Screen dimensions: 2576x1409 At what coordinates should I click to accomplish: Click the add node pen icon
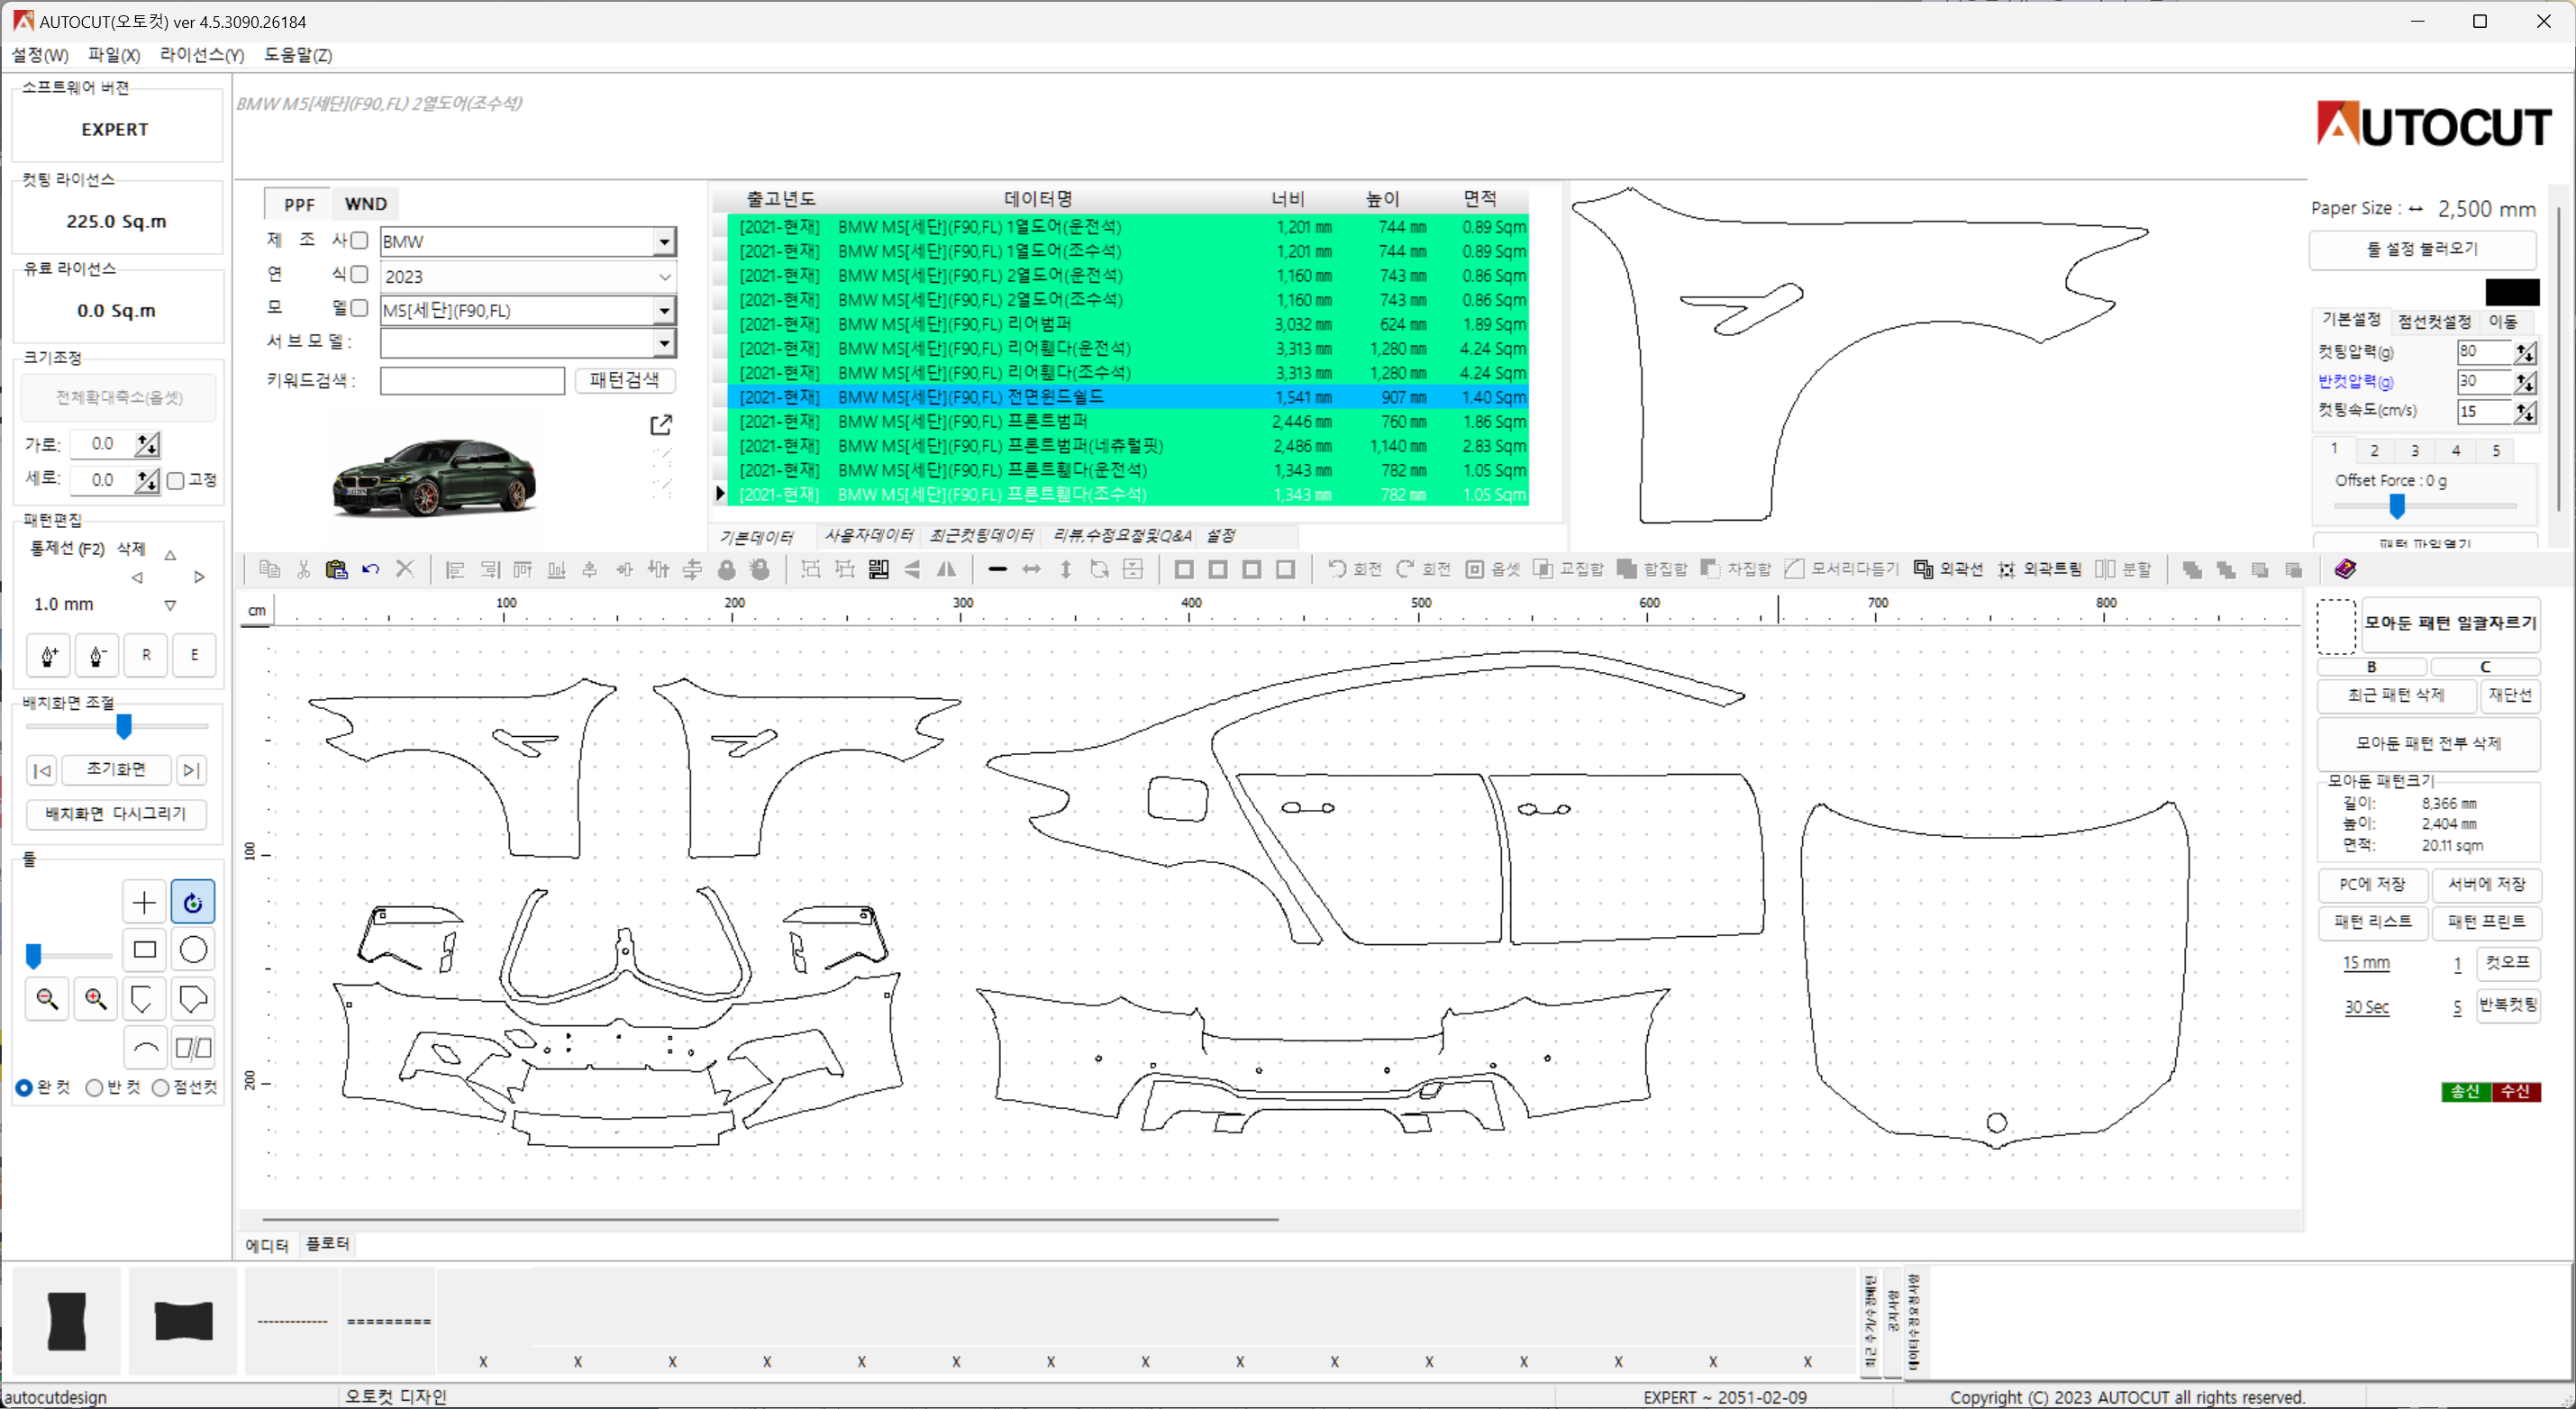pos(48,655)
